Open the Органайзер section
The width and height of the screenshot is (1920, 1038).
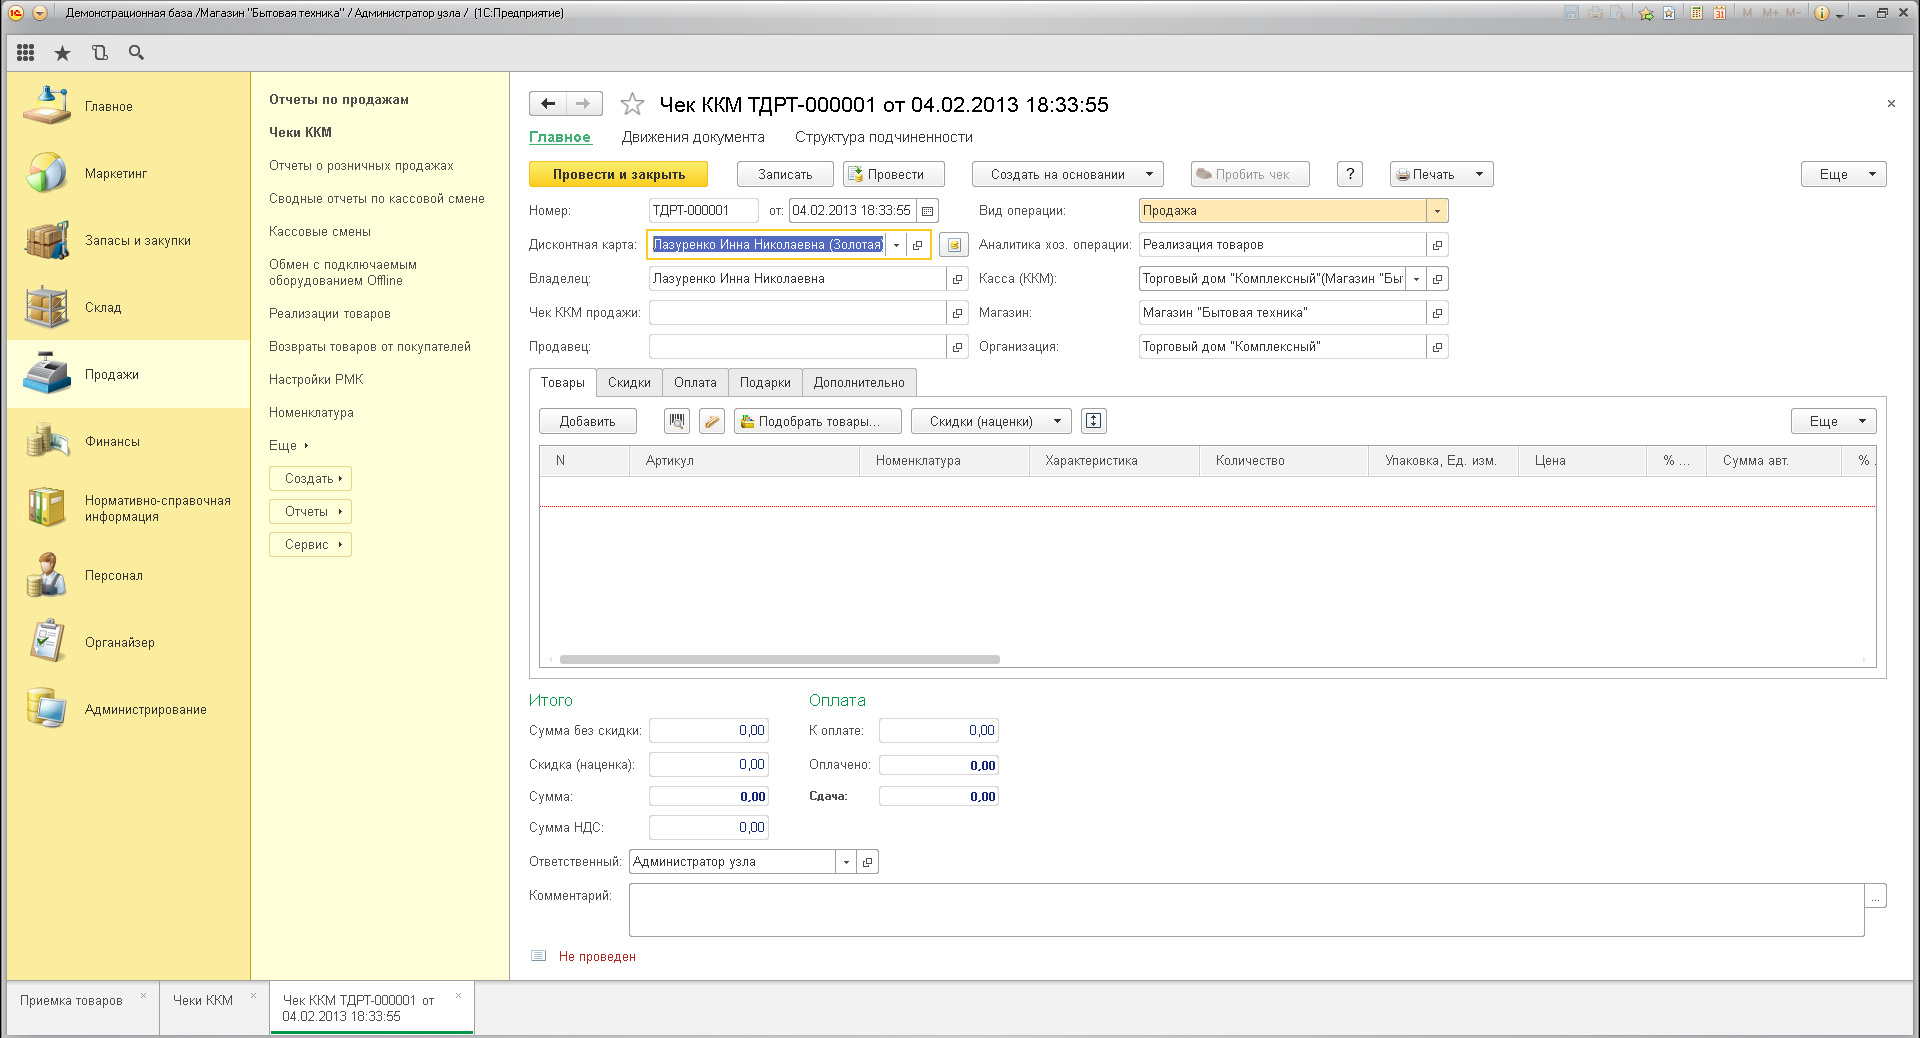(128, 642)
